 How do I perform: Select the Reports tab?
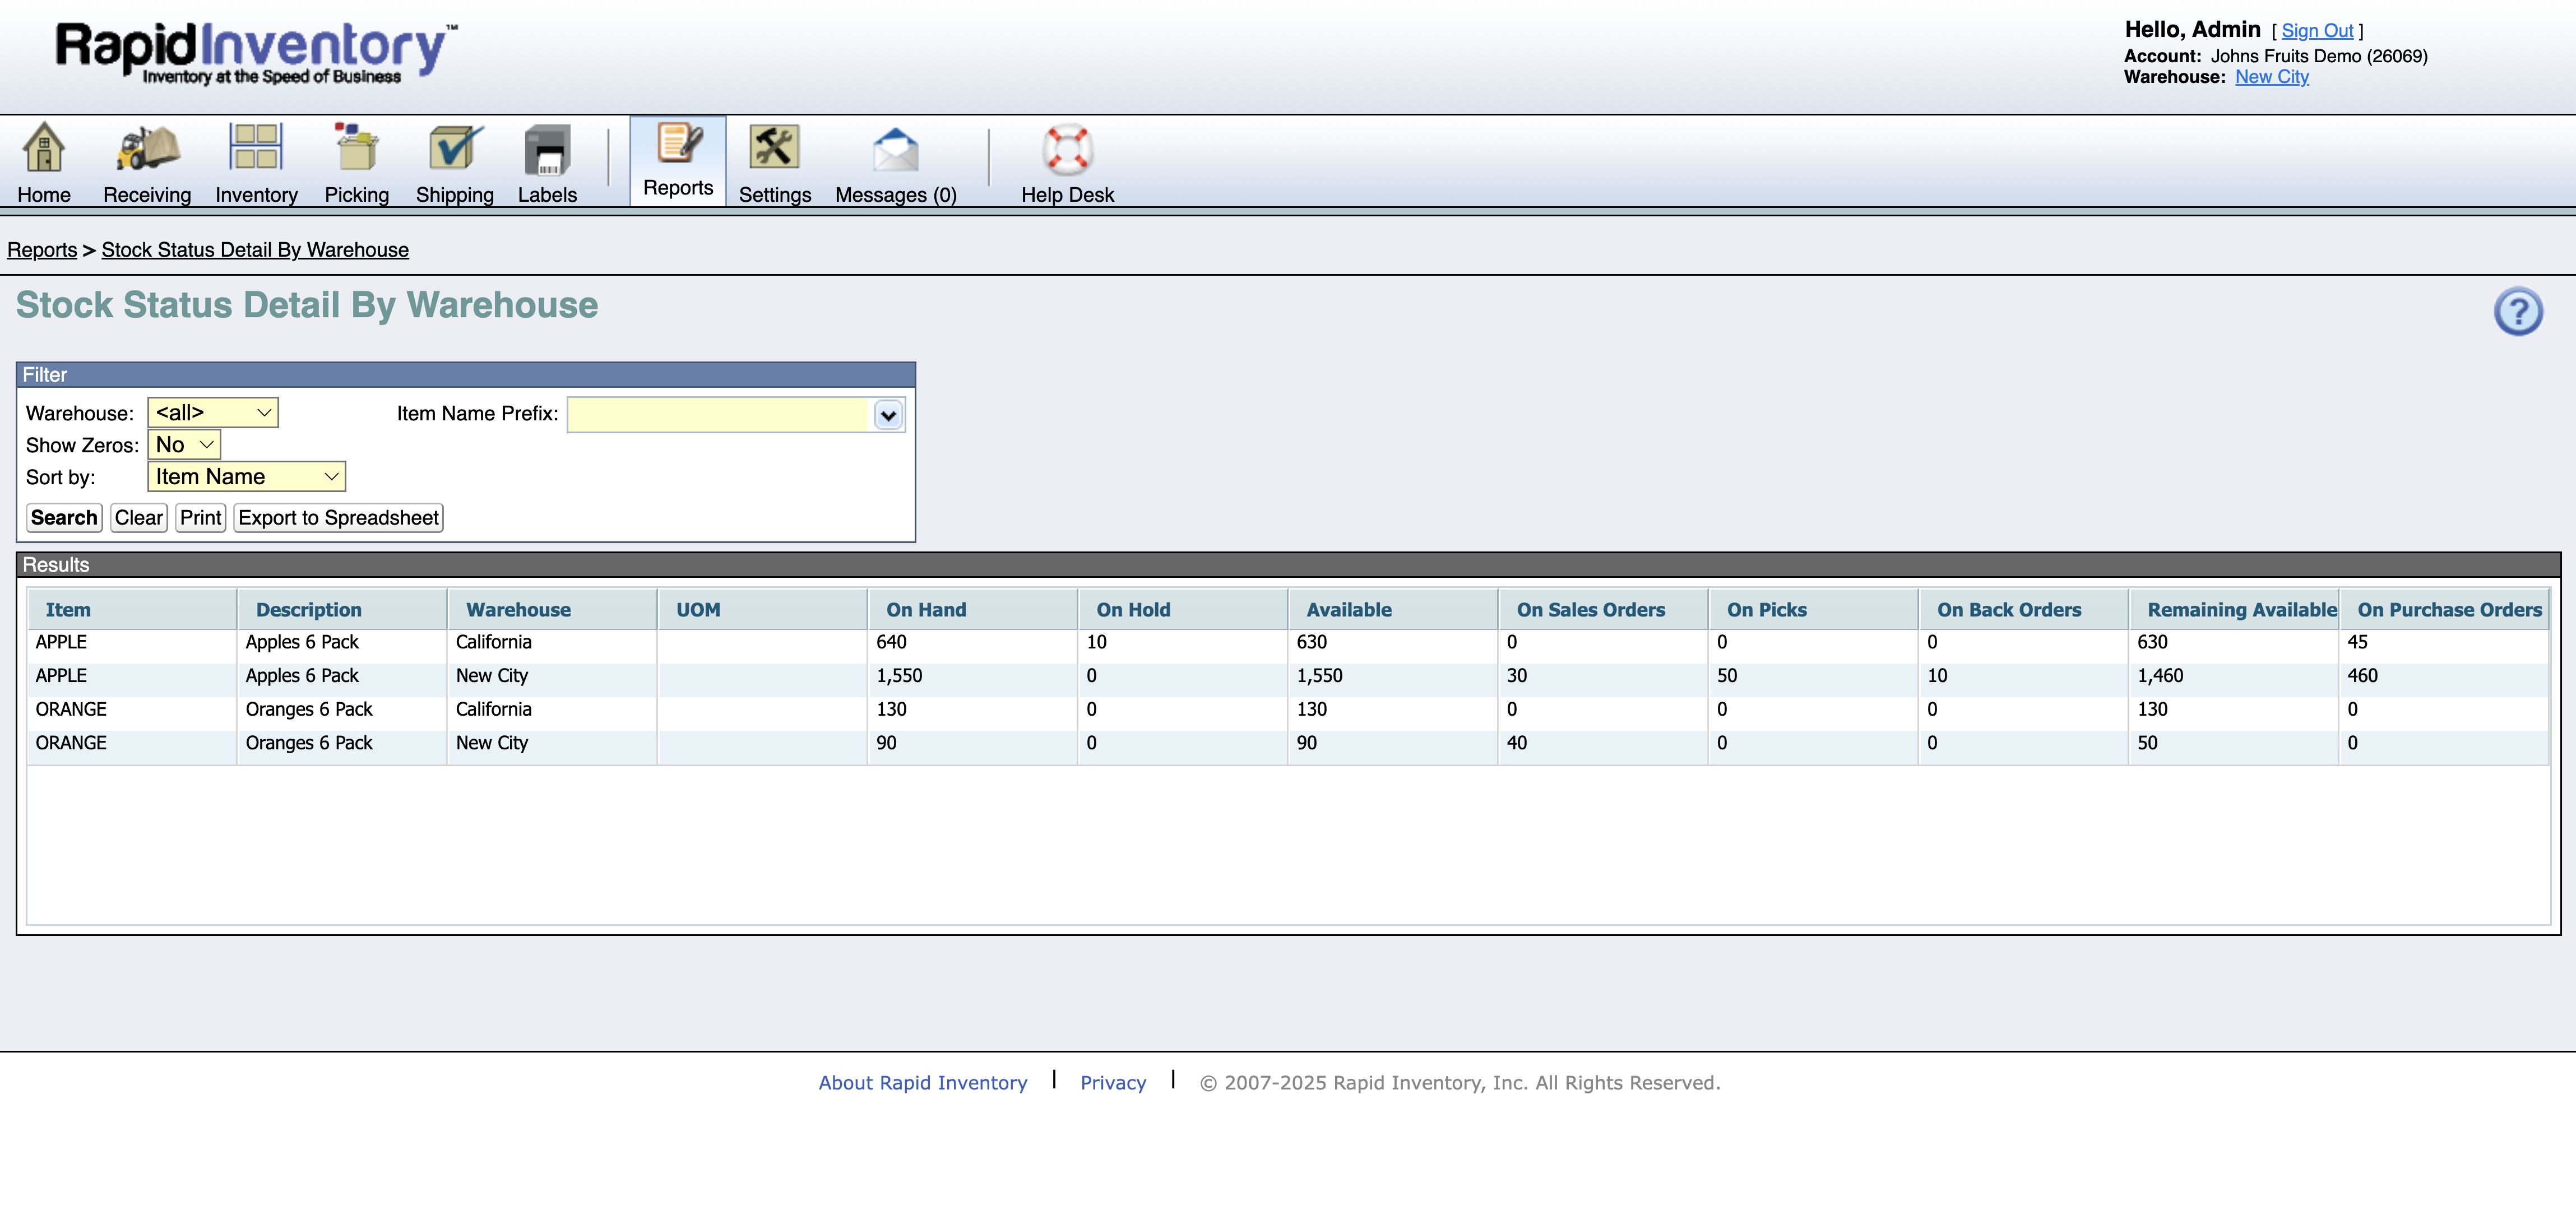678,161
